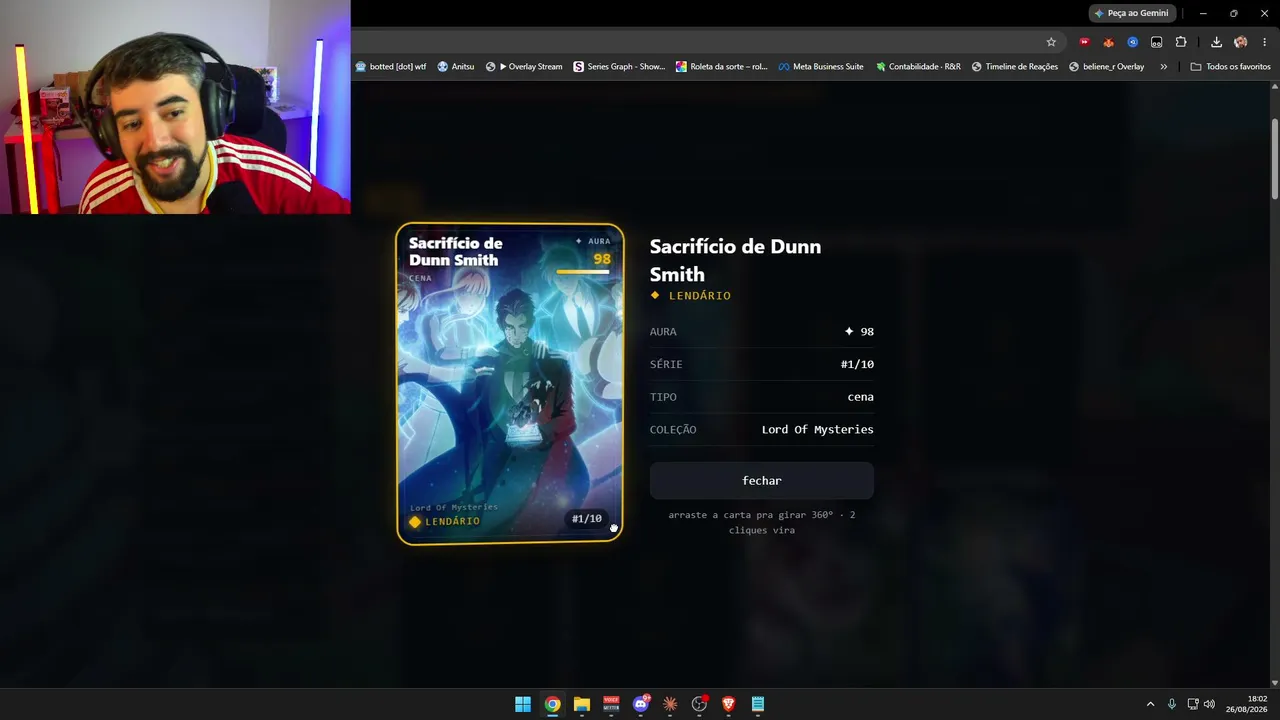Click the Chrome taskbar icon
This screenshot has width=1280, height=720.
[x=552, y=704]
